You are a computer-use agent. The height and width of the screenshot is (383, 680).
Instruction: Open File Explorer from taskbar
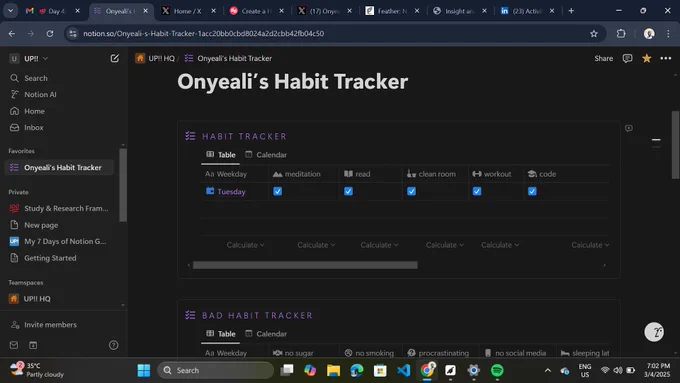click(333, 370)
